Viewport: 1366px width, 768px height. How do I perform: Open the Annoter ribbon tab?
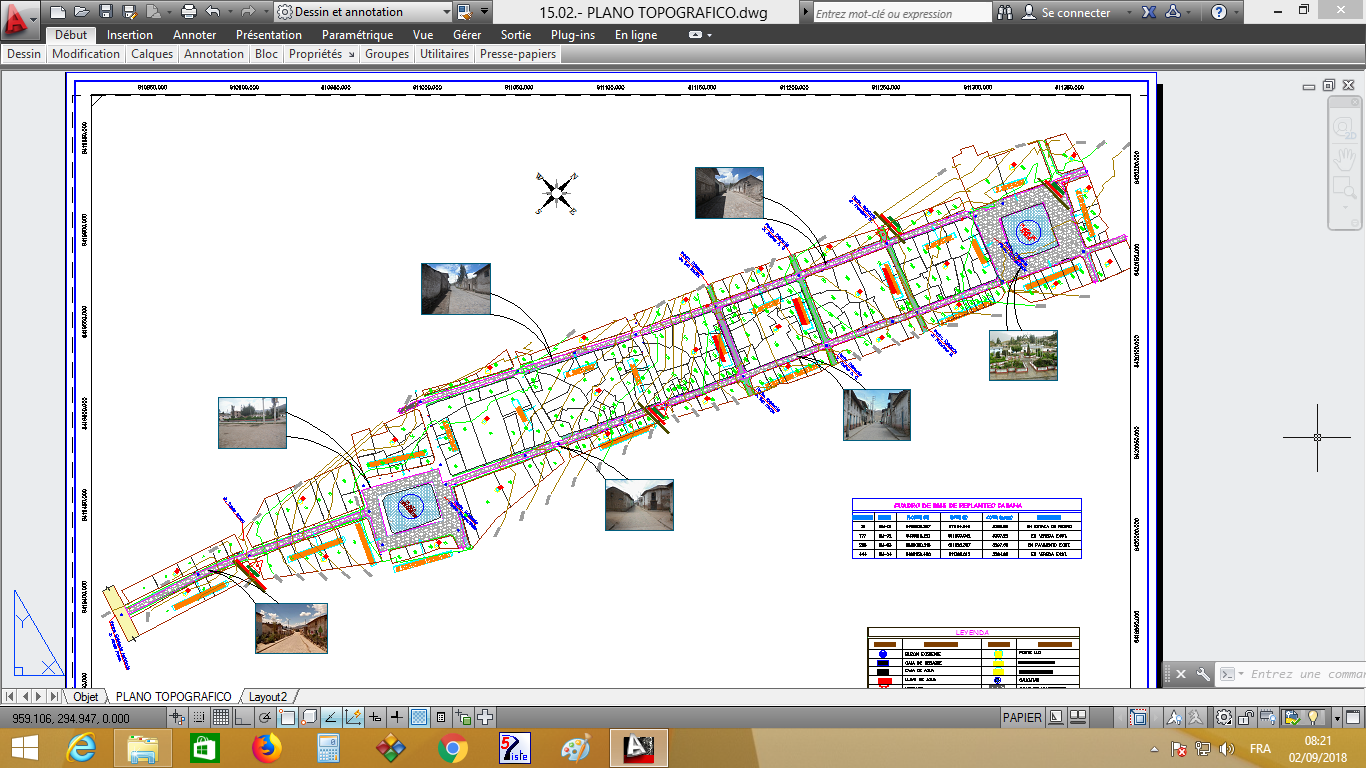pyautogui.click(x=194, y=34)
